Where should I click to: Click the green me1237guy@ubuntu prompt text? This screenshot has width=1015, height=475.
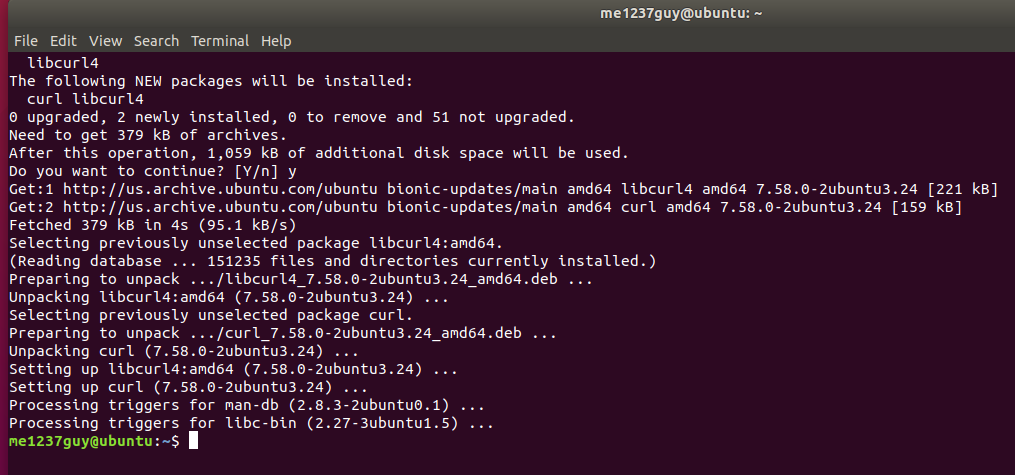point(81,441)
